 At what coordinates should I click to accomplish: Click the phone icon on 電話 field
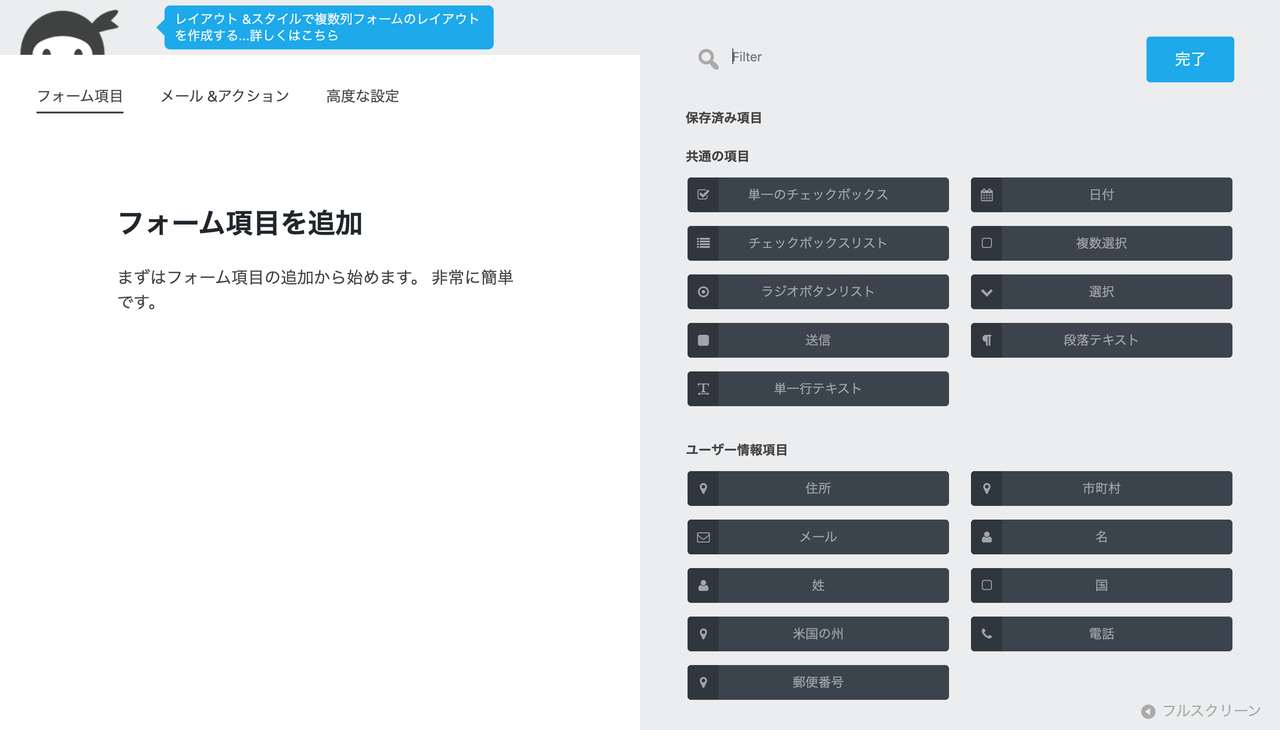point(987,634)
